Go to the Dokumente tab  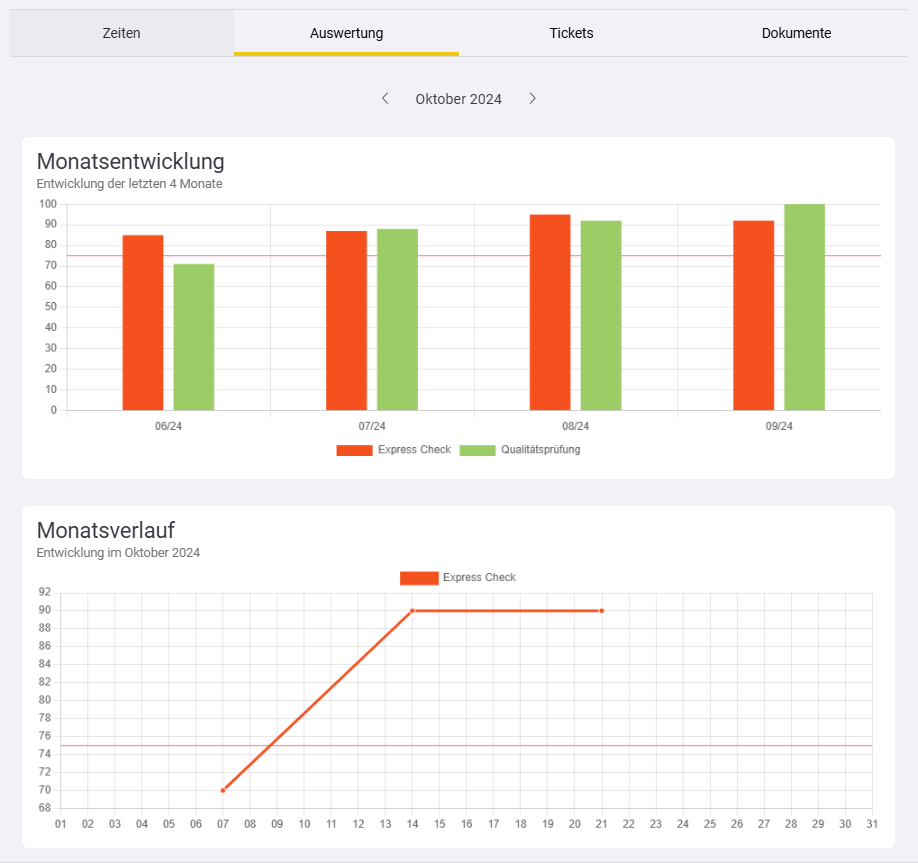coord(796,33)
